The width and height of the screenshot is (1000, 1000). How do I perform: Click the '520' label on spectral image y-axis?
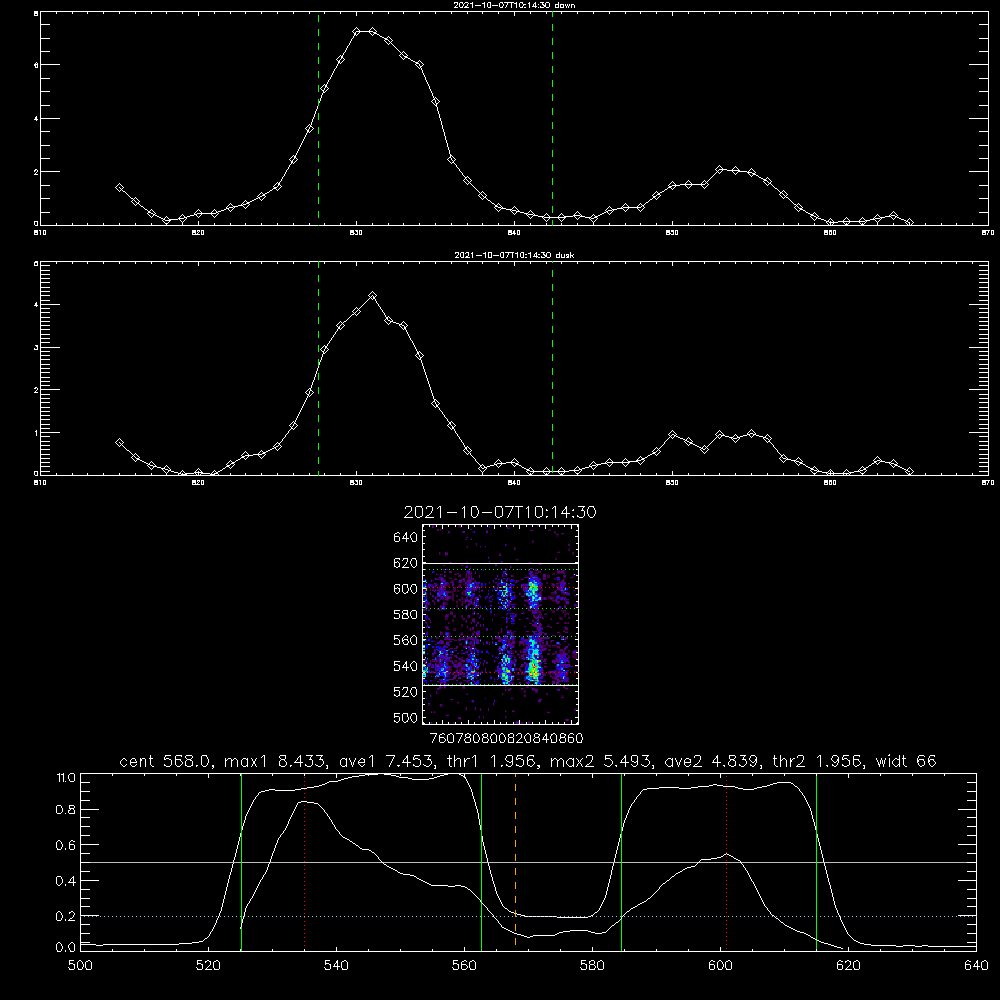tap(406, 692)
